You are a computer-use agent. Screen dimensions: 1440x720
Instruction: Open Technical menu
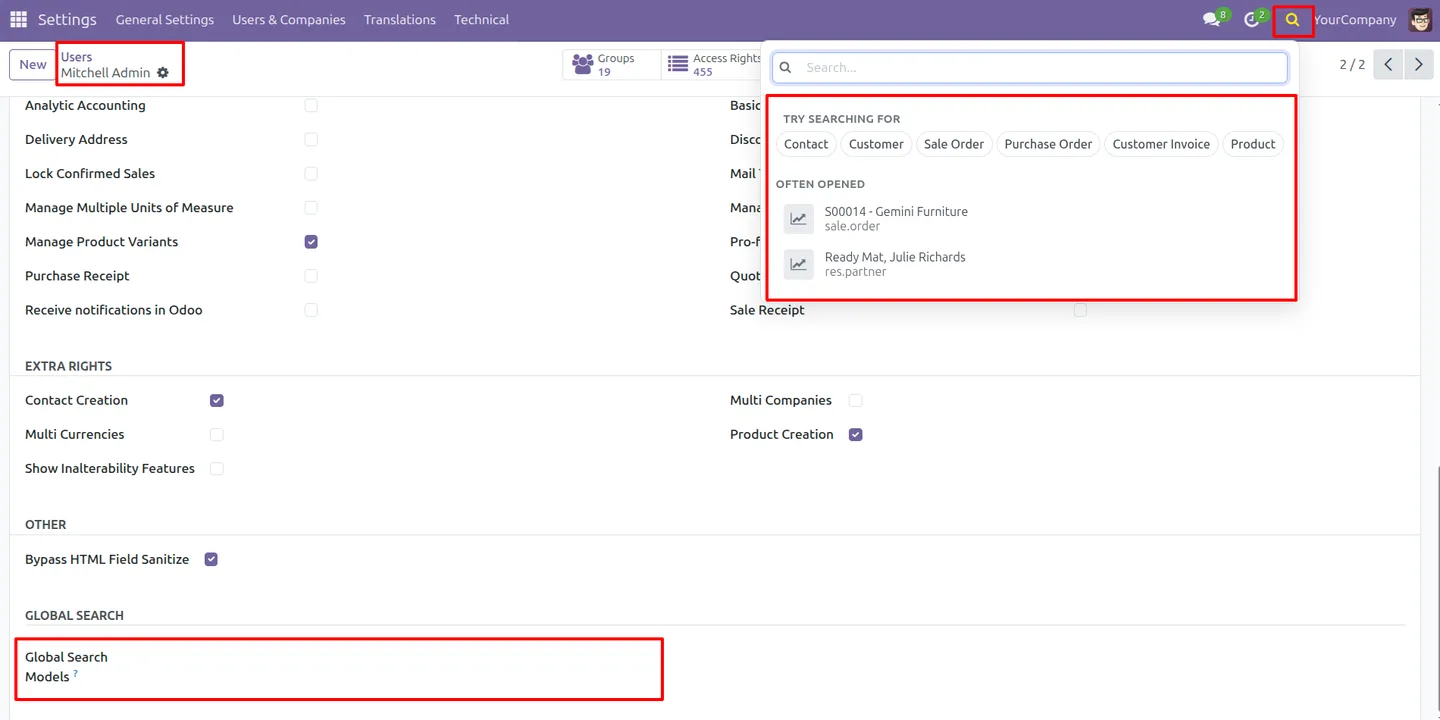[x=481, y=19]
